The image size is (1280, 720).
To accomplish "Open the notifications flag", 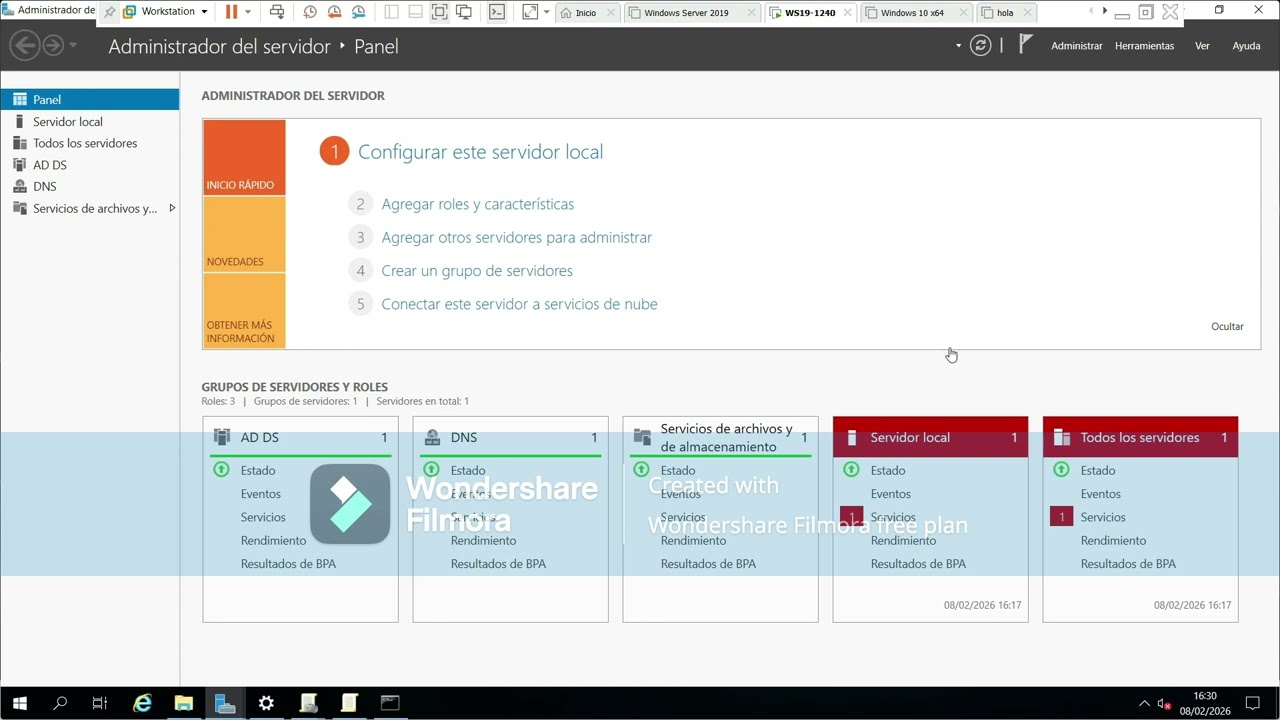I will pyautogui.click(x=1025, y=44).
